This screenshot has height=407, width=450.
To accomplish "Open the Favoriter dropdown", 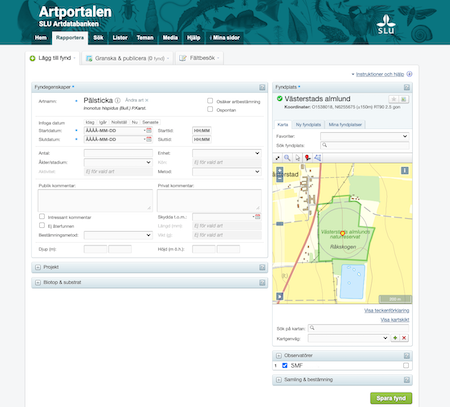I will coord(365,136).
